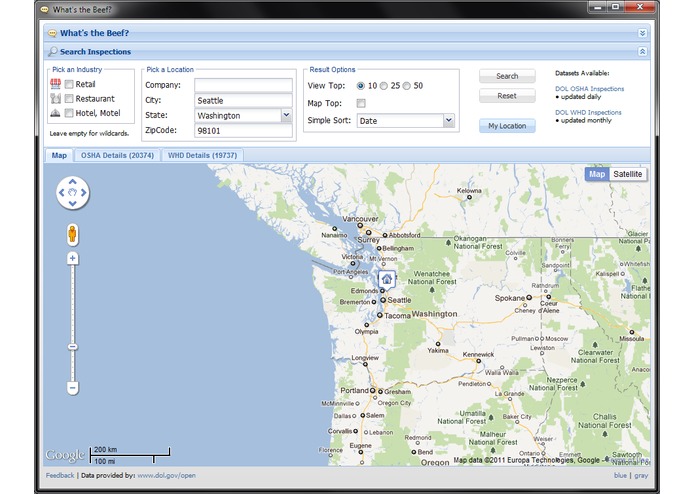Enable the Map Top checkbox
Viewport: 695px width, 494px height.
click(x=361, y=103)
